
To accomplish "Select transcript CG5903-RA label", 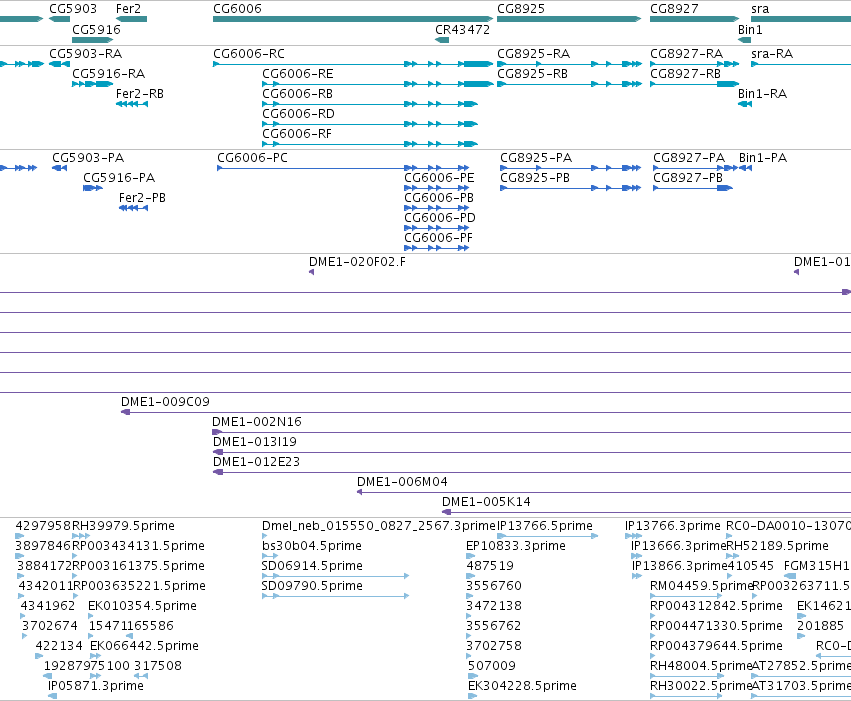I will 85,54.
